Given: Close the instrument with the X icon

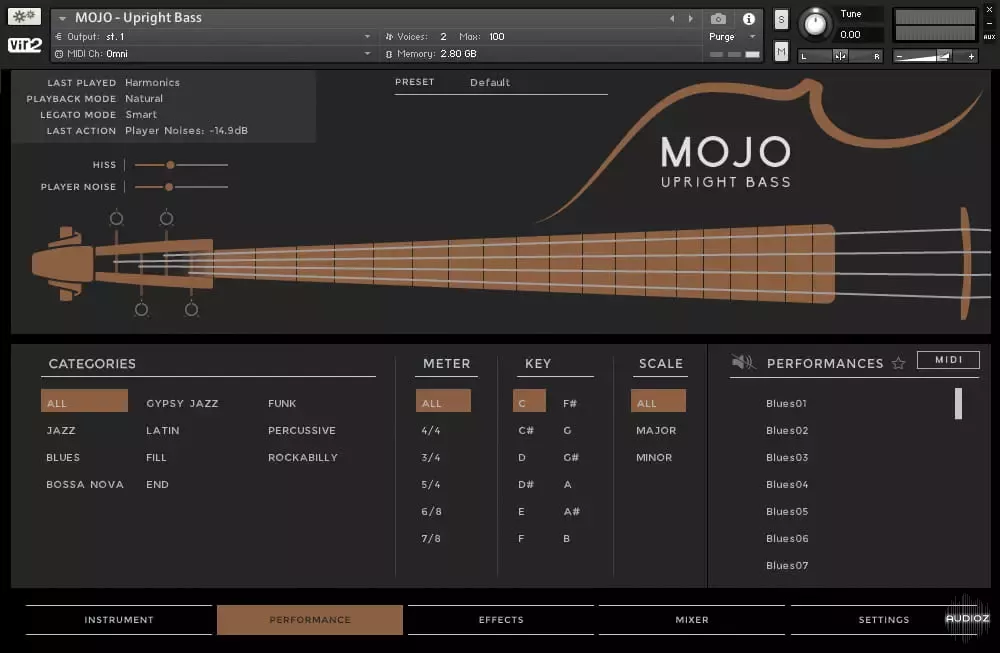Looking at the screenshot, I should click(x=989, y=10).
